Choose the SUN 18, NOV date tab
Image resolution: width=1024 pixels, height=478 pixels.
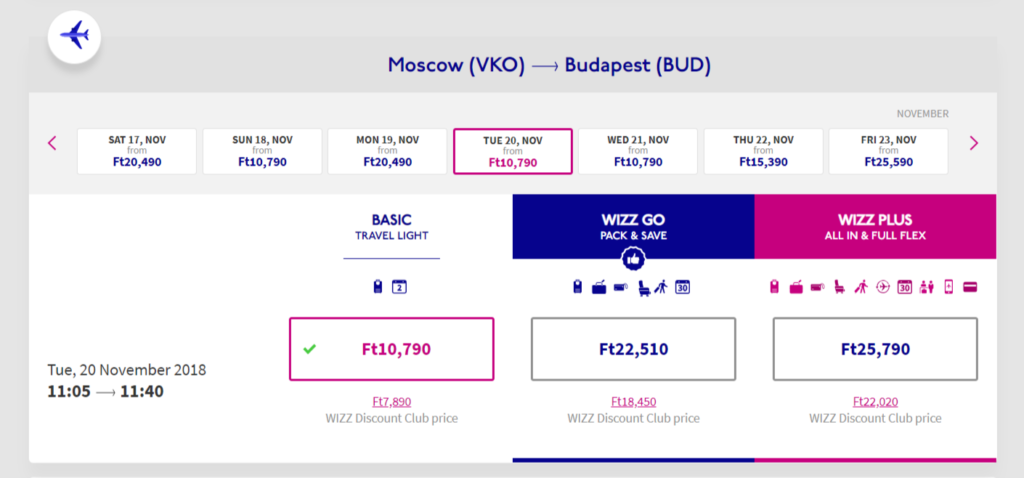tap(263, 151)
